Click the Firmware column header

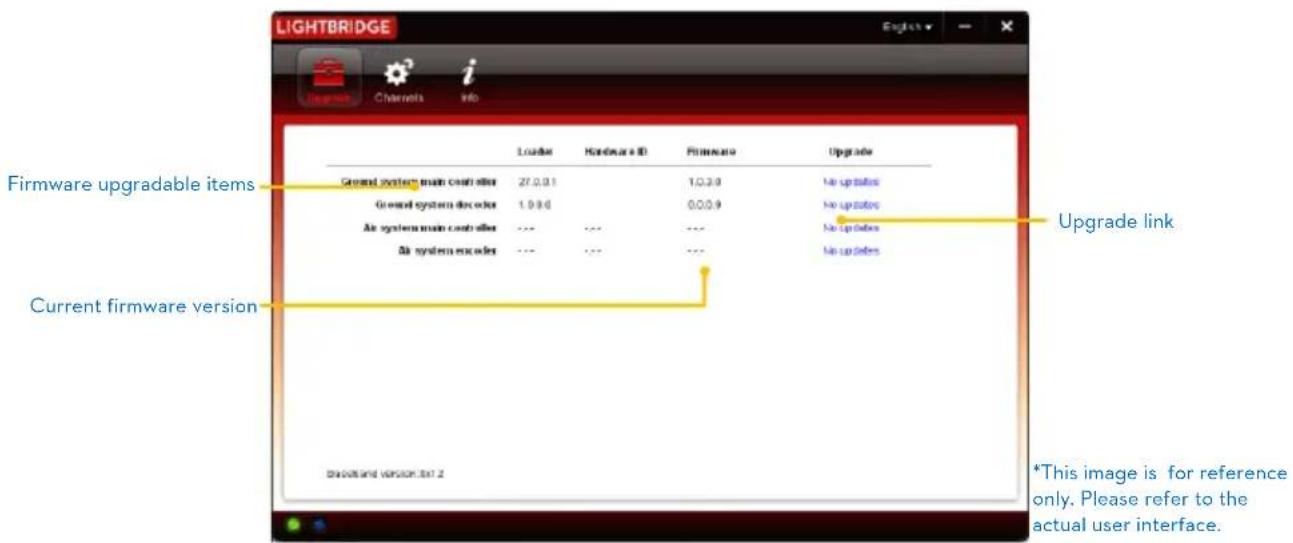(711, 152)
